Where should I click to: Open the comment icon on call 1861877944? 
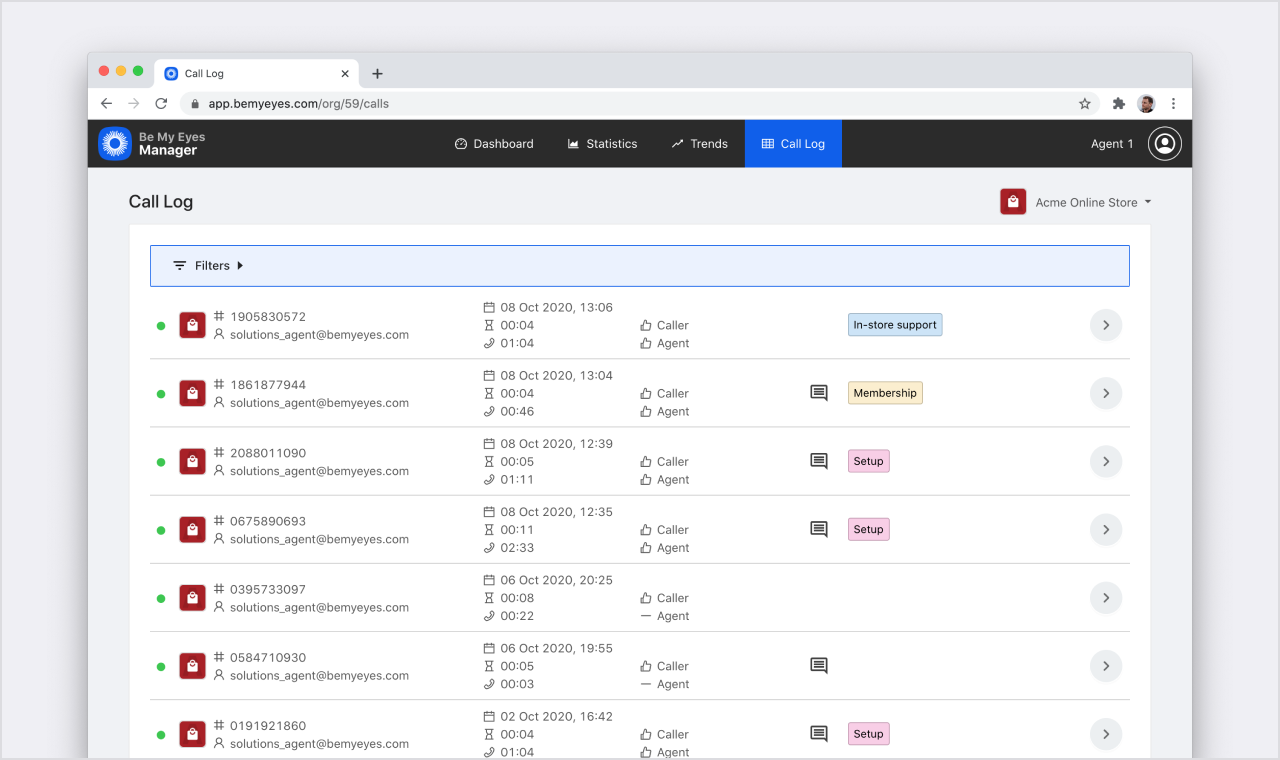point(819,393)
